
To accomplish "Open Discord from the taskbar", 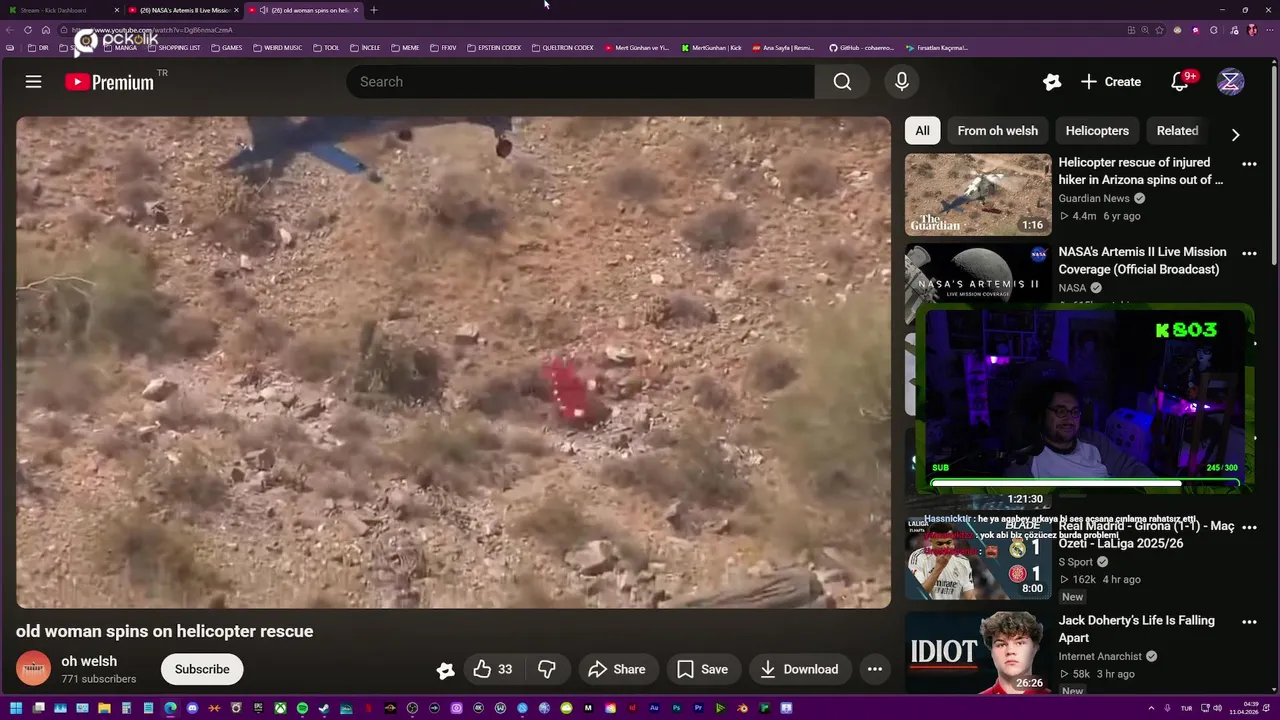I will (x=192, y=708).
